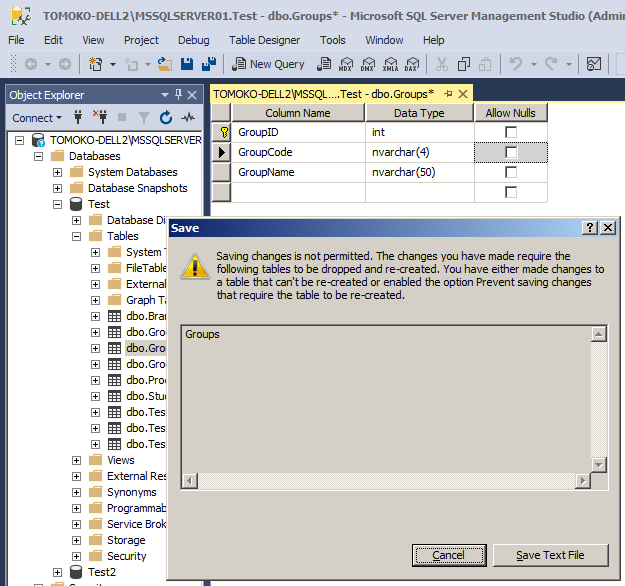Viewport: 625px width, 586px height.
Task: Expand the Test2 database node
Action: coord(58,572)
